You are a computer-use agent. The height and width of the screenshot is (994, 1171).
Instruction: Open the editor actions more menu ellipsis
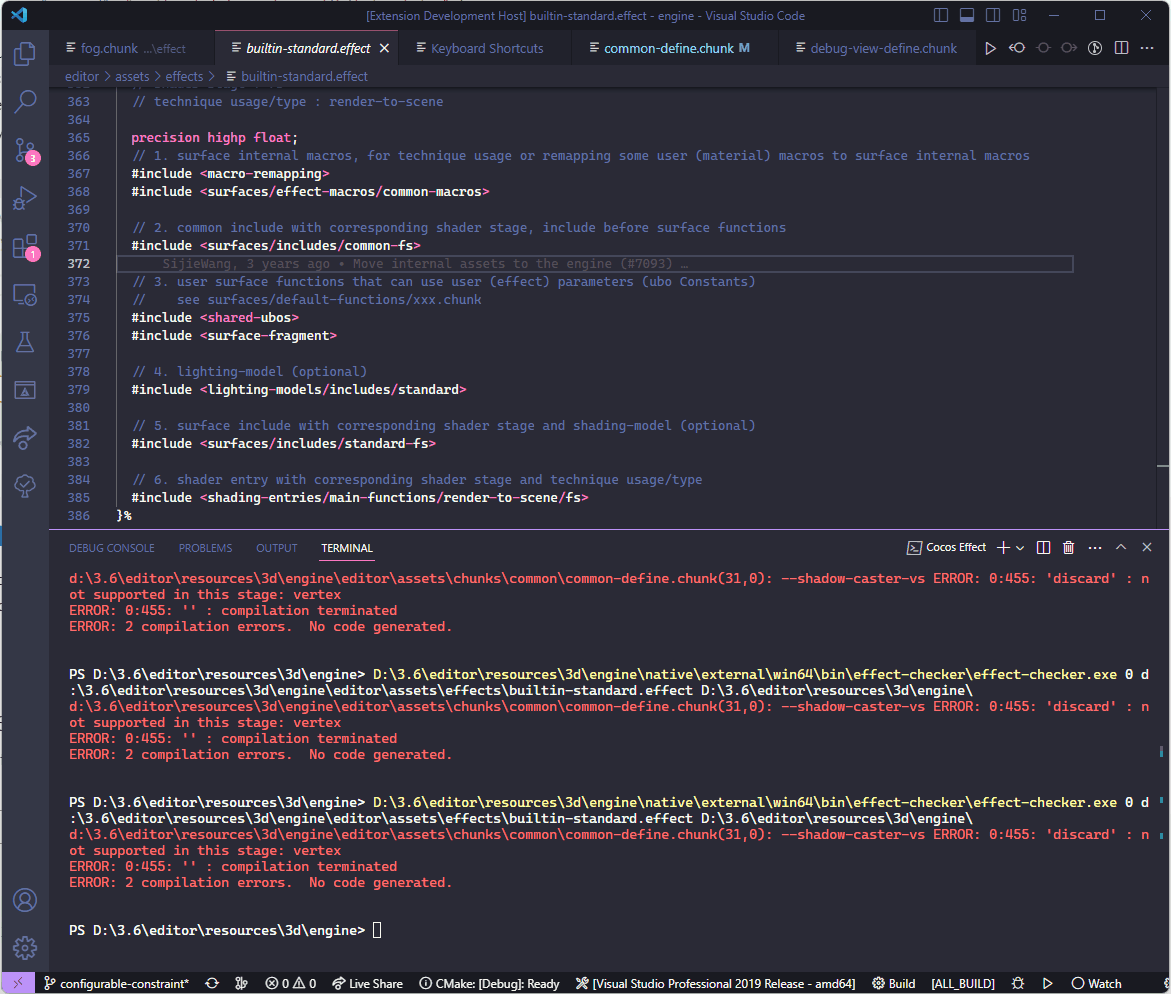pos(1147,47)
